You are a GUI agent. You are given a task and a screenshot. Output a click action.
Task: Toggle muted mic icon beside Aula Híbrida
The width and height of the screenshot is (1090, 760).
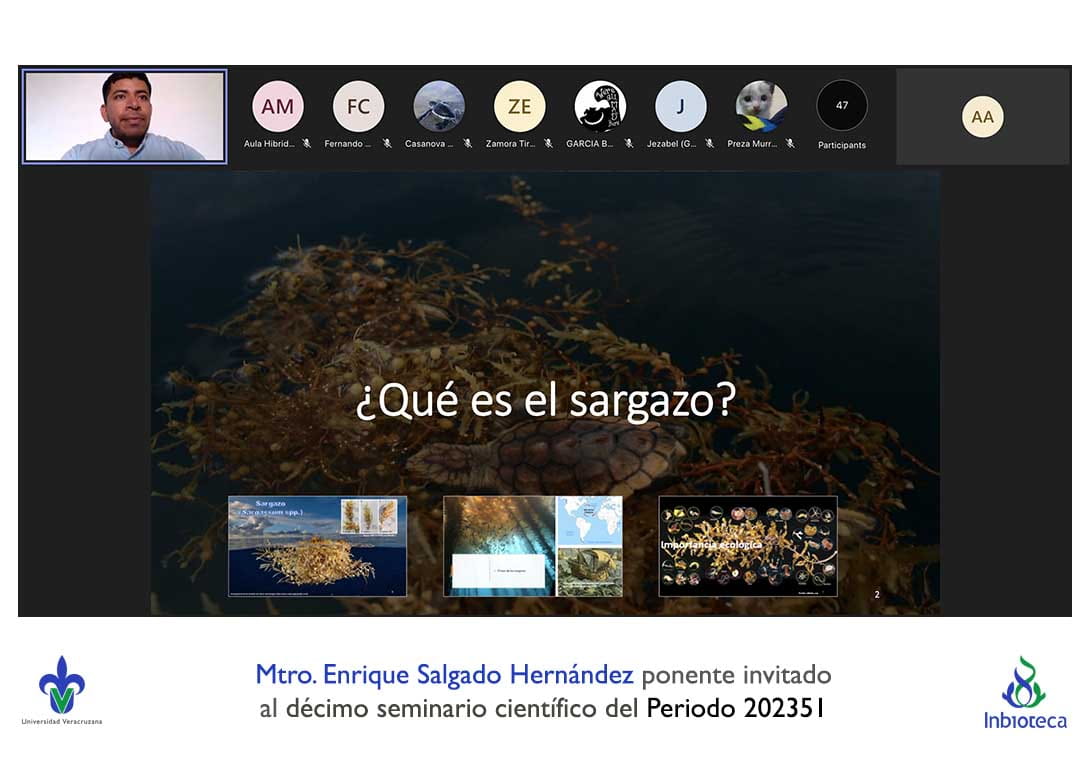tap(306, 144)
